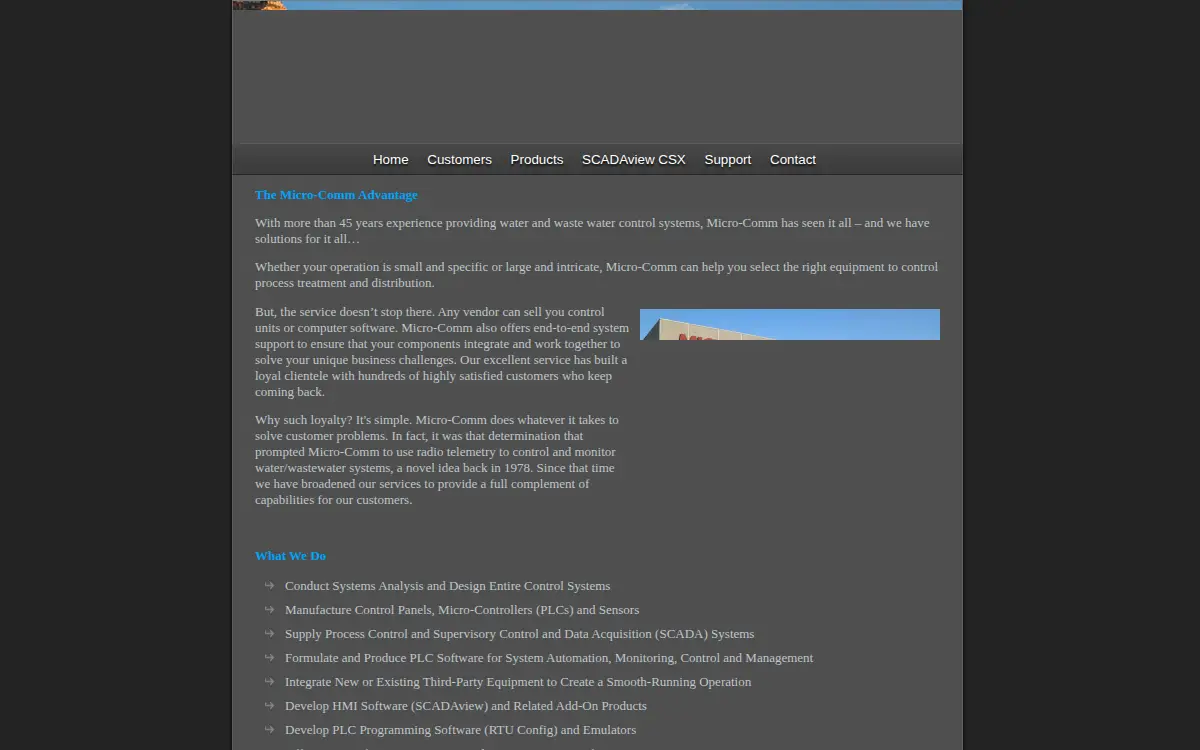Screen dimensions: 1200x750
Task: Click the arrow bullet beside 'Manufacture Control Panels'
Action: (269, 609)
